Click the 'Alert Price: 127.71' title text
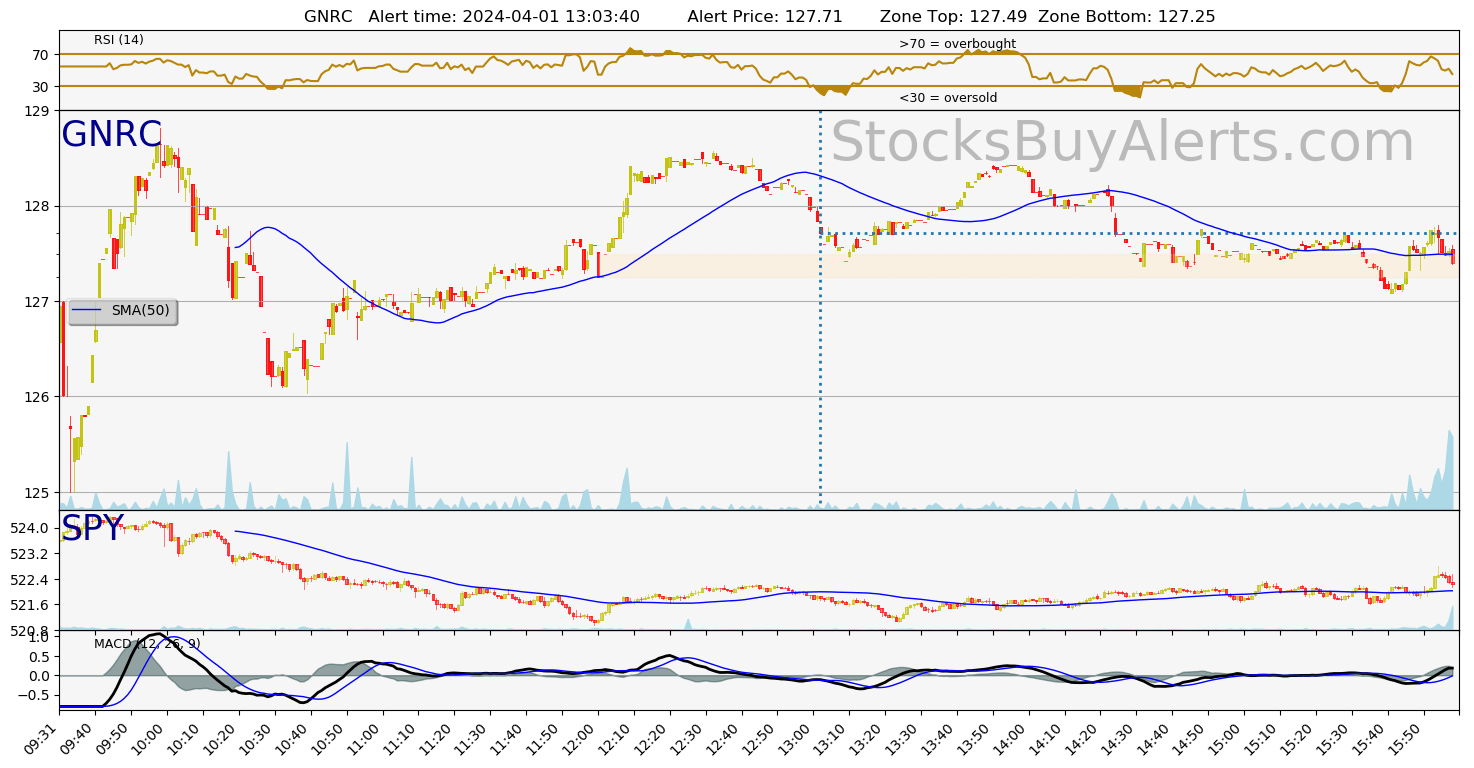This screenshot has width=1474, height=768. 765,17
